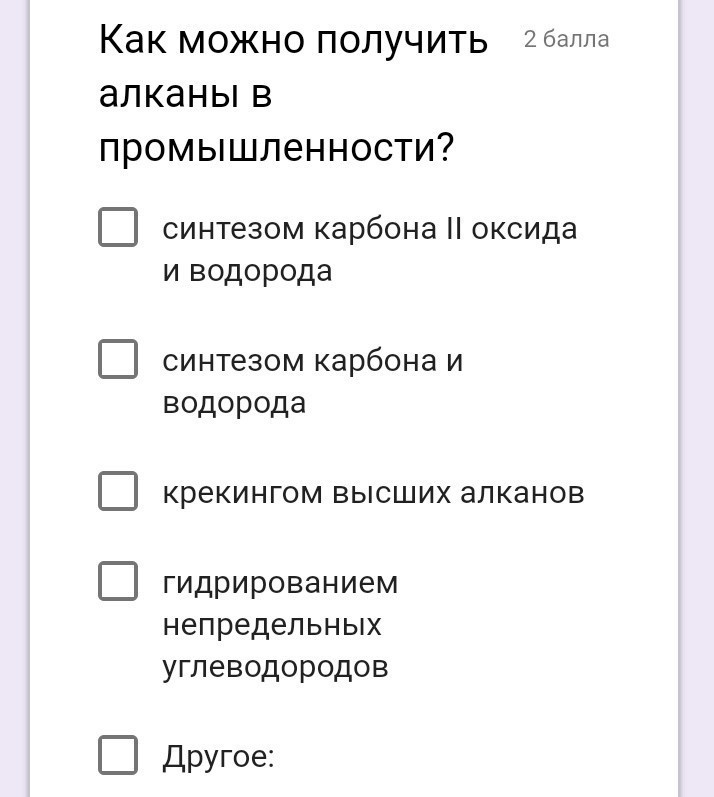The height and width of the screenshot is (797, 714).
Task: Enable the крекингом высших алканов checkbox
Action: pos(118,491)
